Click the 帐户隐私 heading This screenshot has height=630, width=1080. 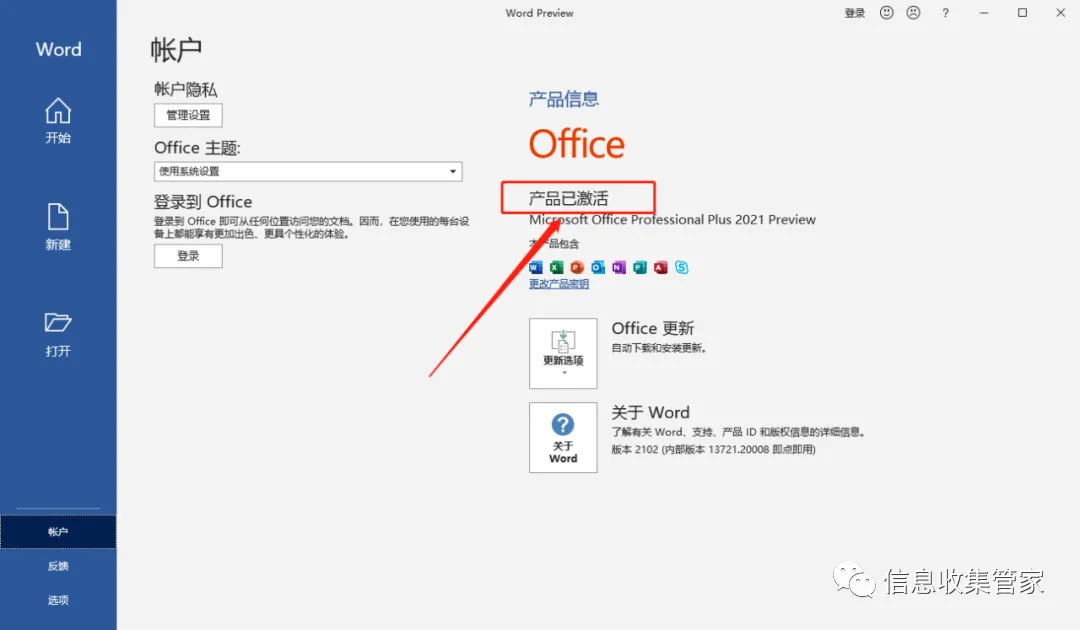[185, 90]
